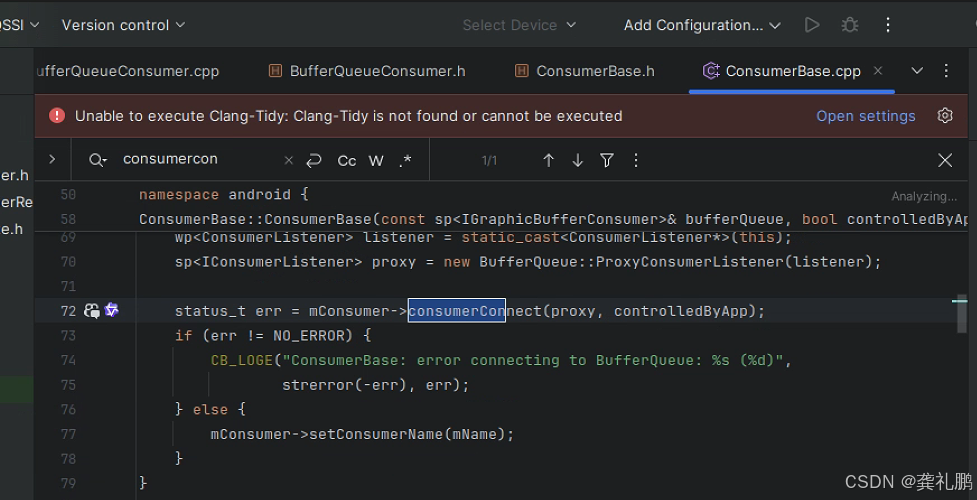
Task: Show the hidden editor tabs list chevron
Action: coord(917,71)
